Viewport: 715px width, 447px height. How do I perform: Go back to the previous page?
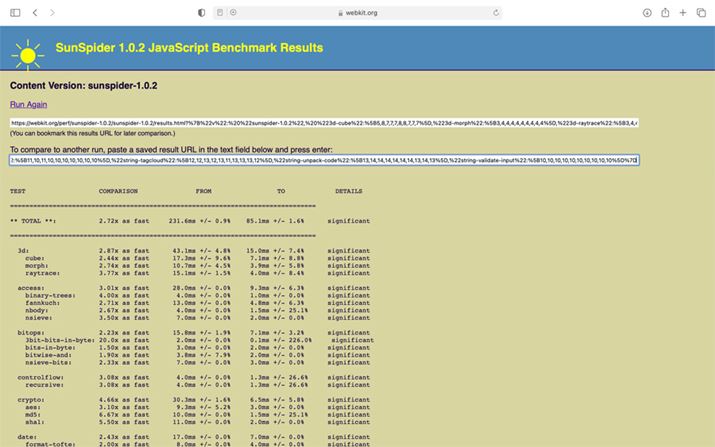click(x=35, y=13)
